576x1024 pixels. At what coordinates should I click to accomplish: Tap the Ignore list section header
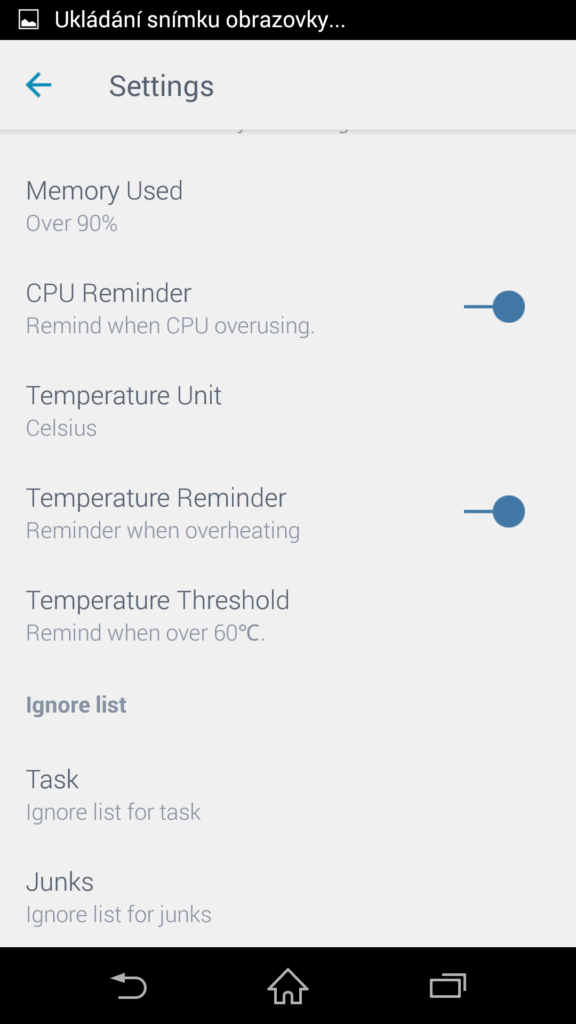[76, 705]
